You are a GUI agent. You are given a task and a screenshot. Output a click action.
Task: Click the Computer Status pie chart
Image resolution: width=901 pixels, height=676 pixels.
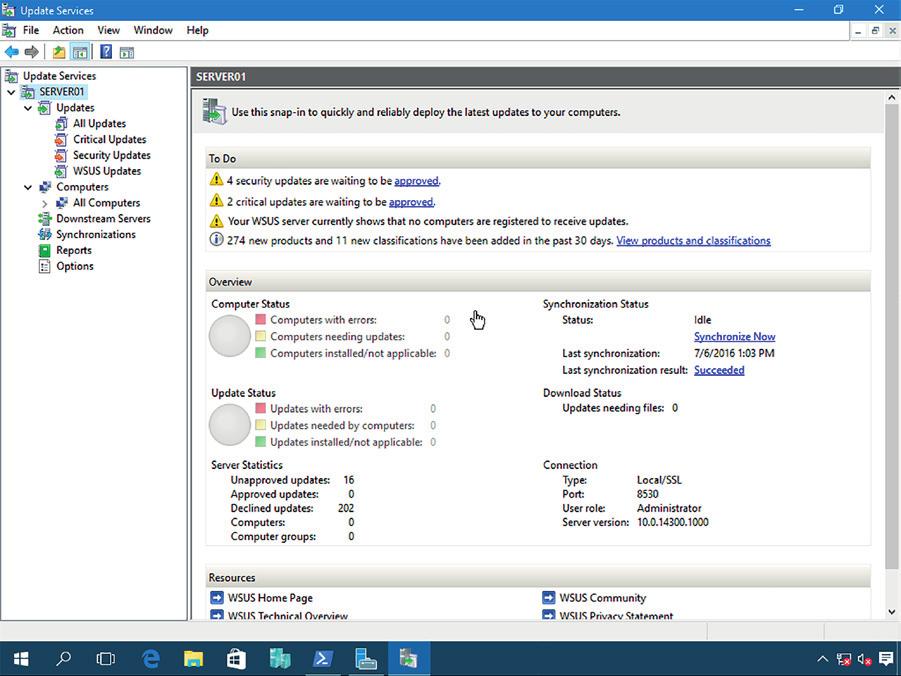click(230, 336)
